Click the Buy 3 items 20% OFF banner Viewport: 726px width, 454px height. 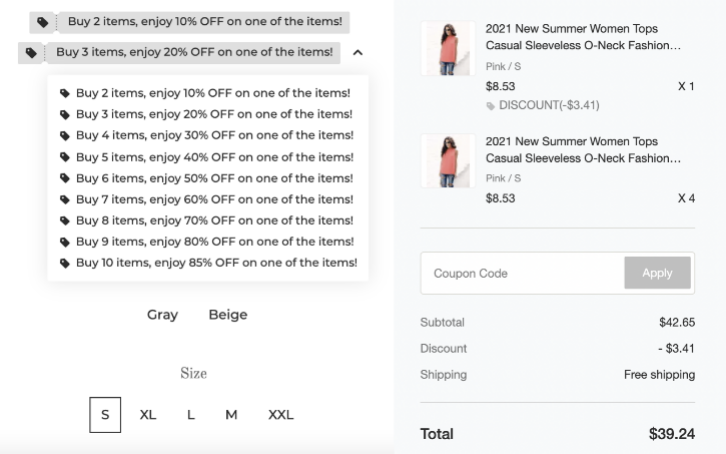click(x=194, y=52)
